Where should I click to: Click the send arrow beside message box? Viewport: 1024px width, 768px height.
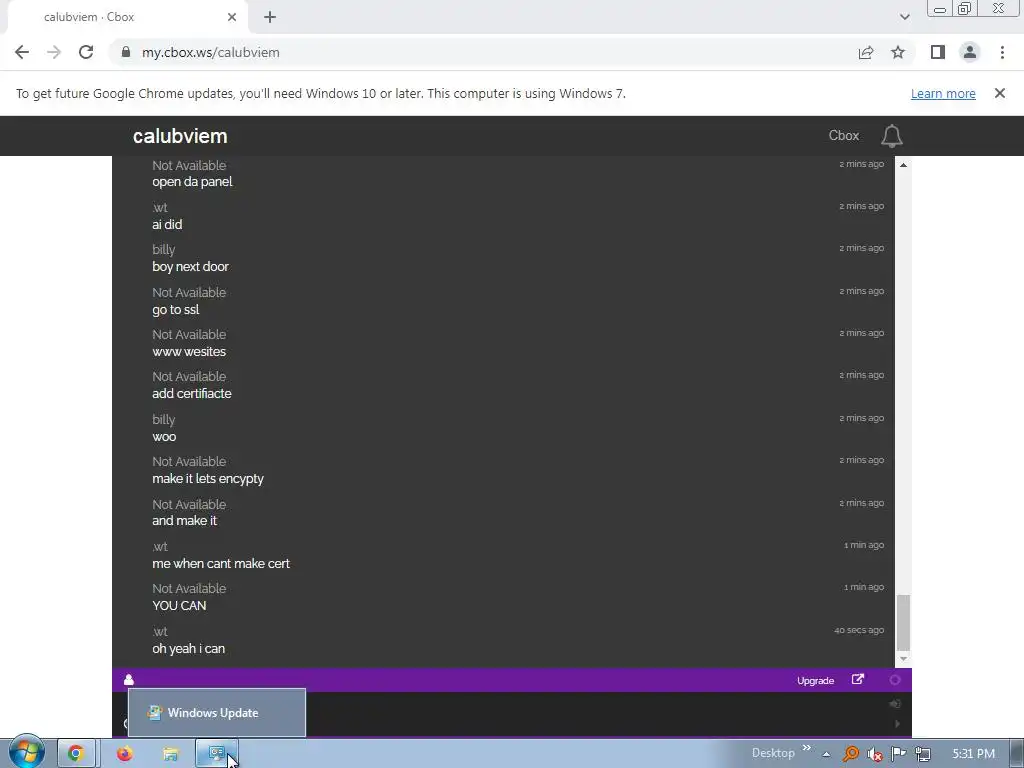pyautogui.click(x=897, y=724)
